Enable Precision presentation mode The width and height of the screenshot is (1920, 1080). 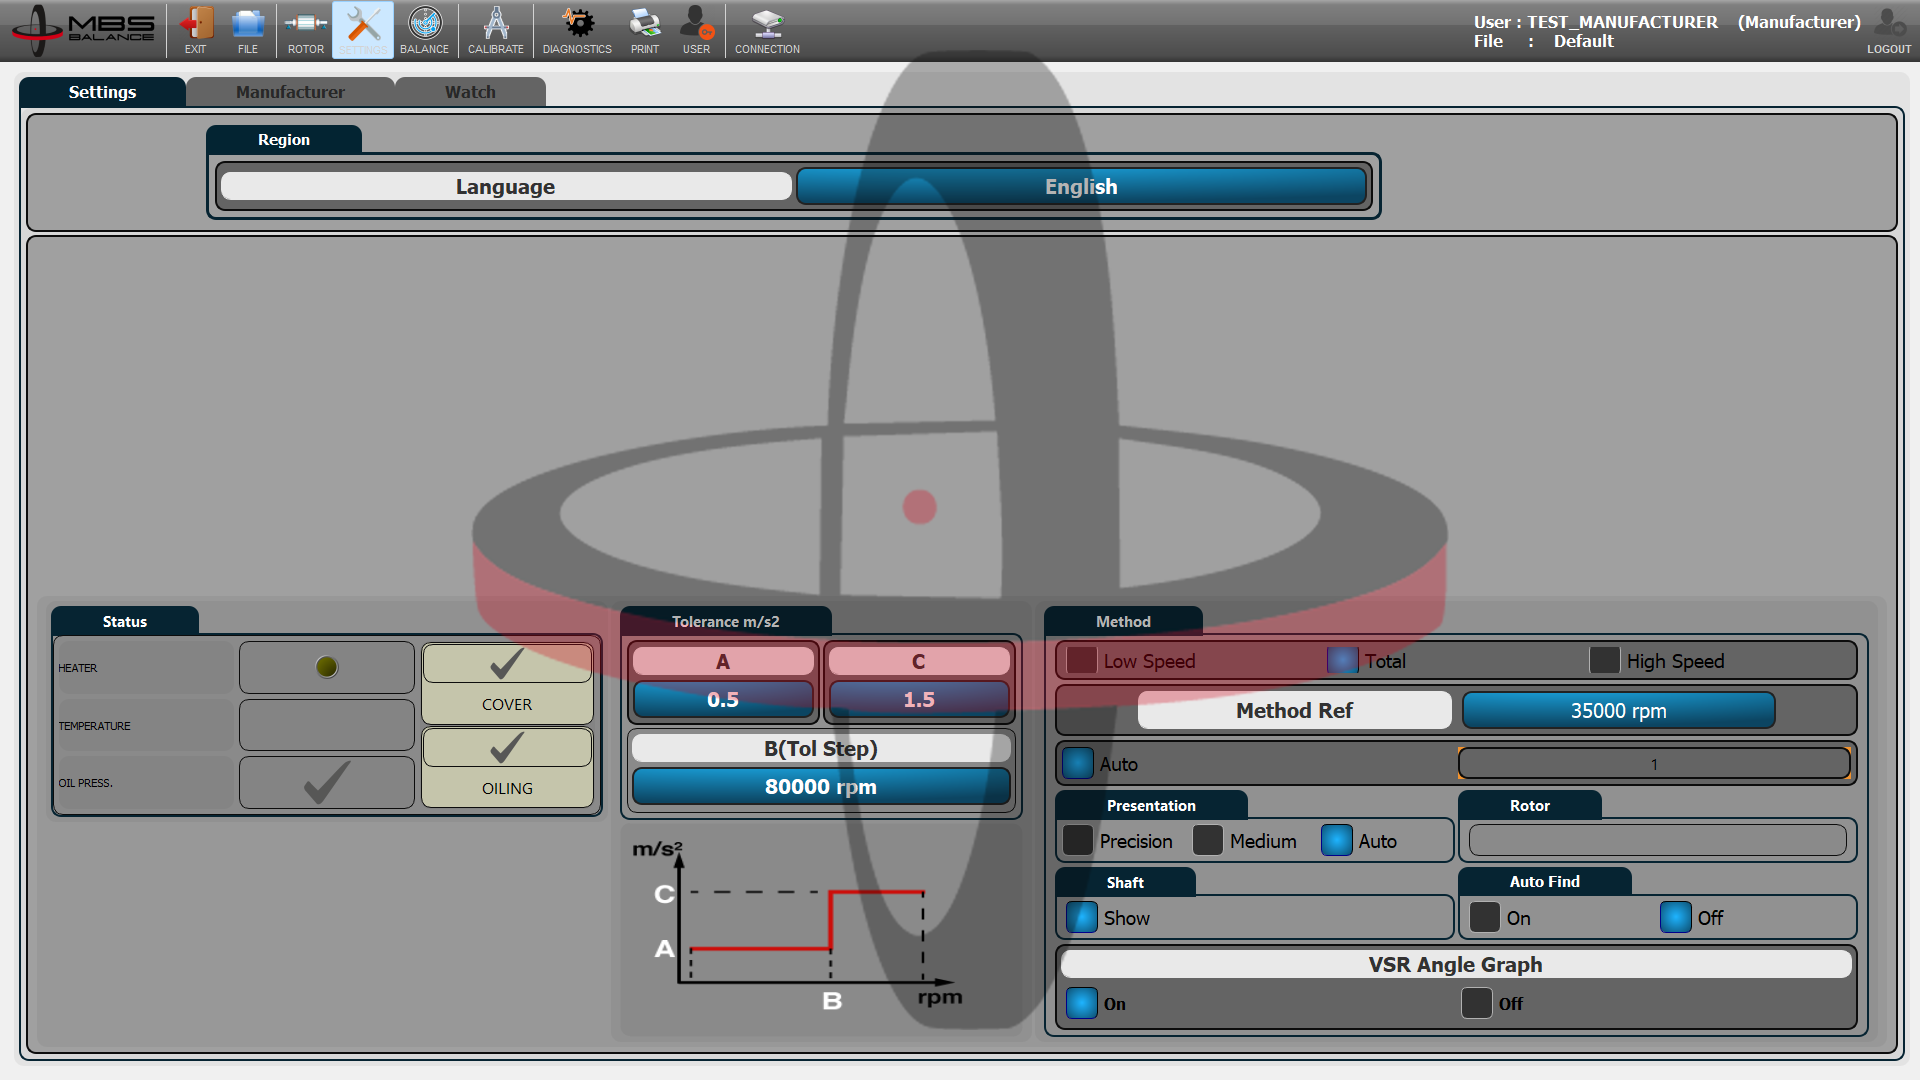(x=1077, y=841)
